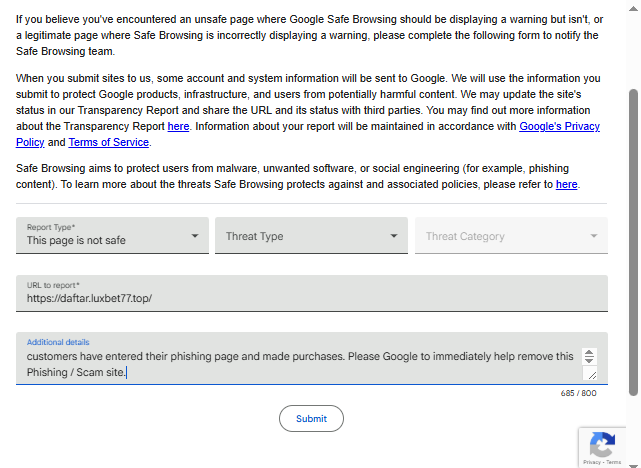Screen dimensions: 641x468
Task: Click the Additional details resize handle
Action: pos(591,375)
